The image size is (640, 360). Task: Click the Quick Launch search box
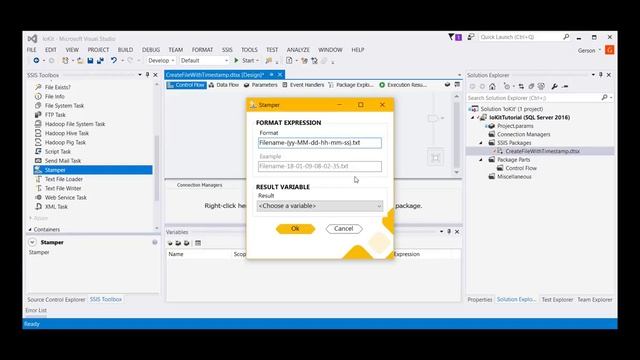click(x=524, y=37)
